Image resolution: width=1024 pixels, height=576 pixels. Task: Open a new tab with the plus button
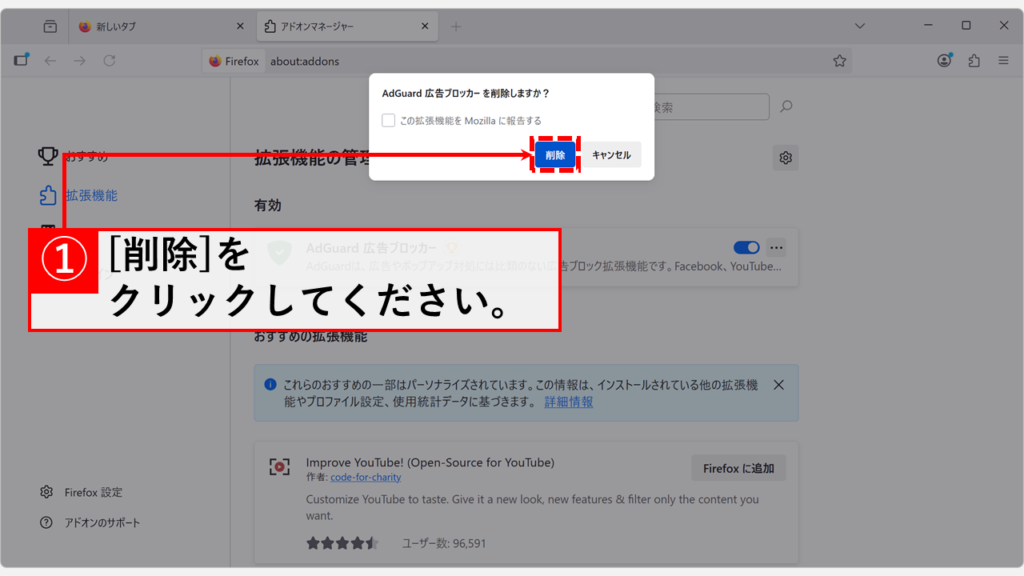[456, 26]
